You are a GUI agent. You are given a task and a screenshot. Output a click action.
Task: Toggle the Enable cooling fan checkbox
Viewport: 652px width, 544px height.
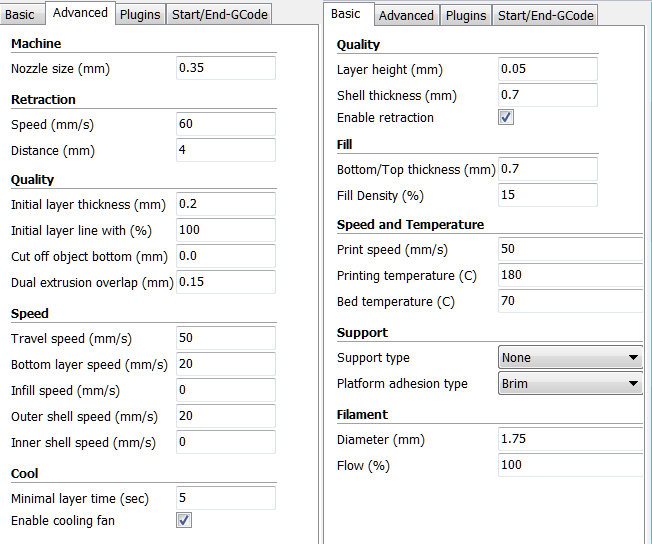[184, 520]
